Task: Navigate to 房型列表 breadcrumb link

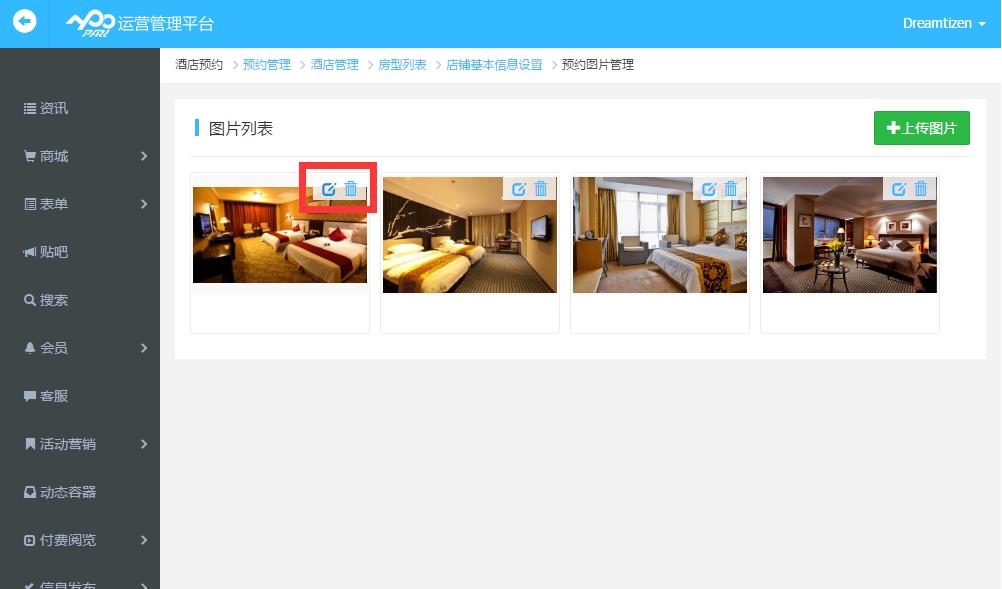Action: (x=402, y=65)
